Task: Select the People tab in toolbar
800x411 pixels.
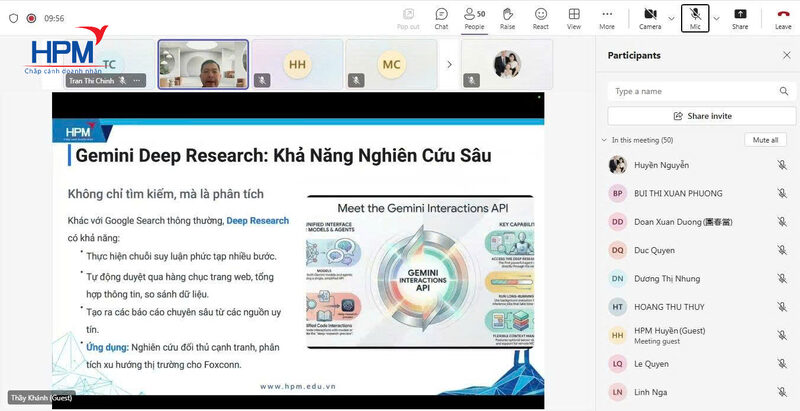Action: click(474, 17)
